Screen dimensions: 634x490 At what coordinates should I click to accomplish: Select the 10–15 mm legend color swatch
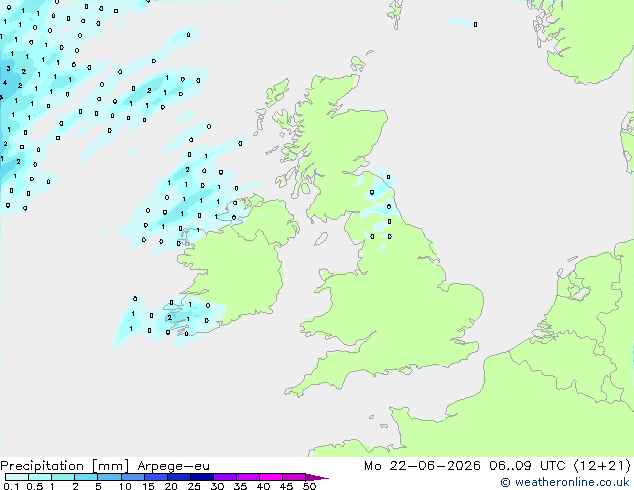tap(132, 477)
